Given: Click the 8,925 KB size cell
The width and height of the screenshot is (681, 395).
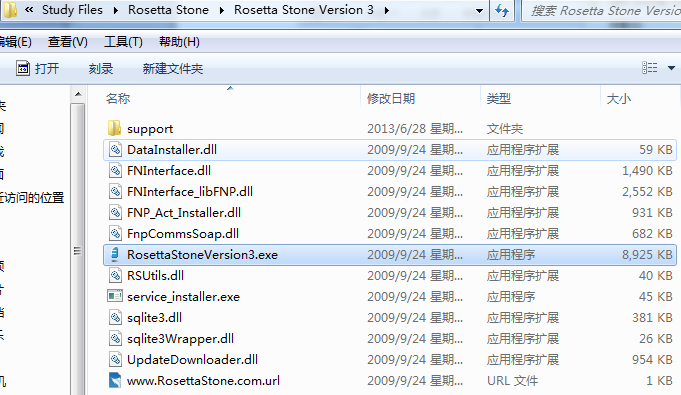Looking at the screenshot, I should (647, 254).
